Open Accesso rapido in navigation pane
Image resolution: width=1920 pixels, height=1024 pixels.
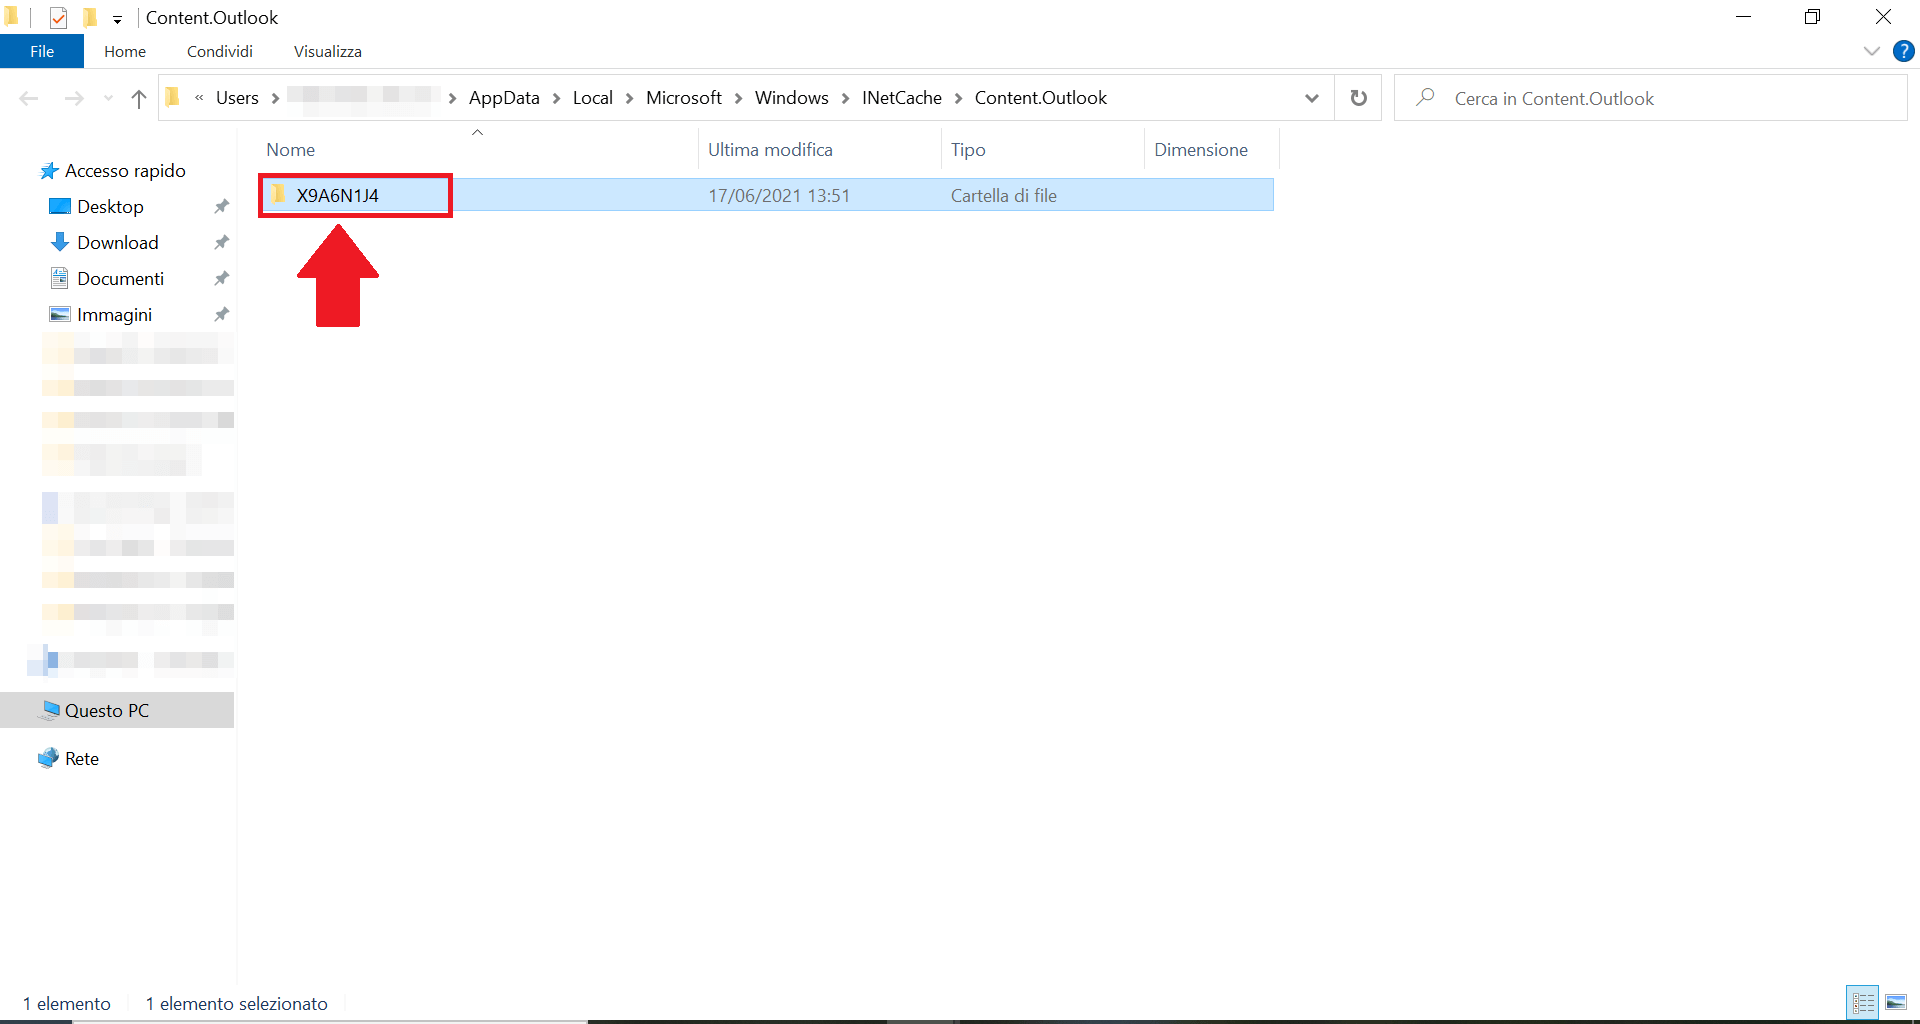click(x=125, y=171)
